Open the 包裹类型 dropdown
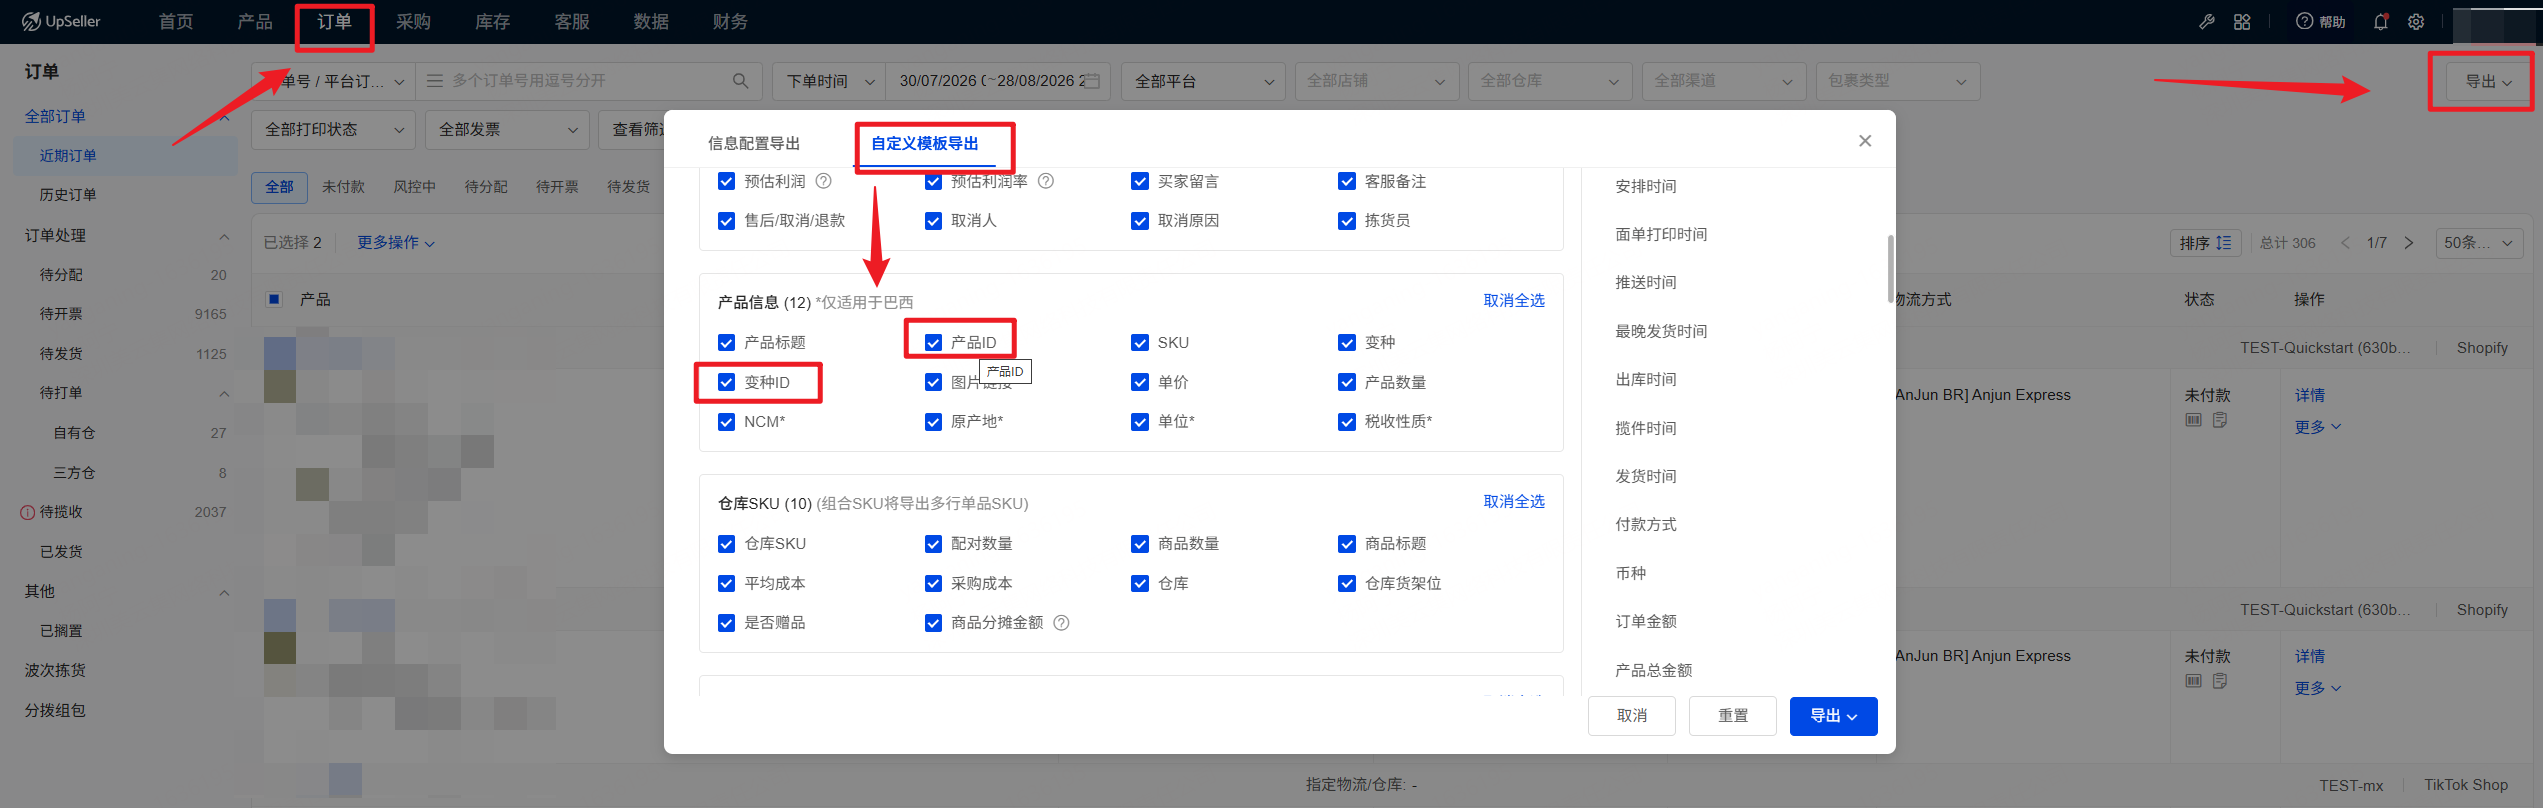The image size is (2543, 808). (x=1898, y=81)
